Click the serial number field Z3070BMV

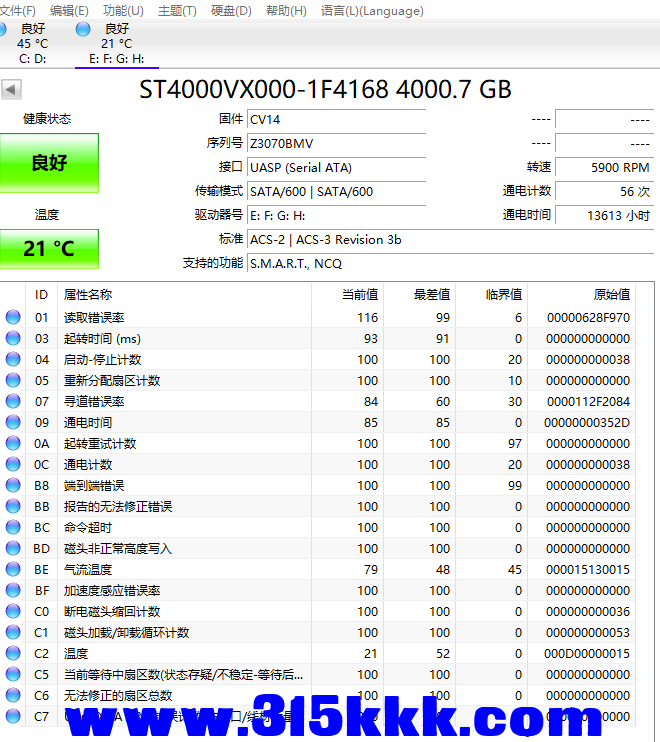[x=336, y=143]
